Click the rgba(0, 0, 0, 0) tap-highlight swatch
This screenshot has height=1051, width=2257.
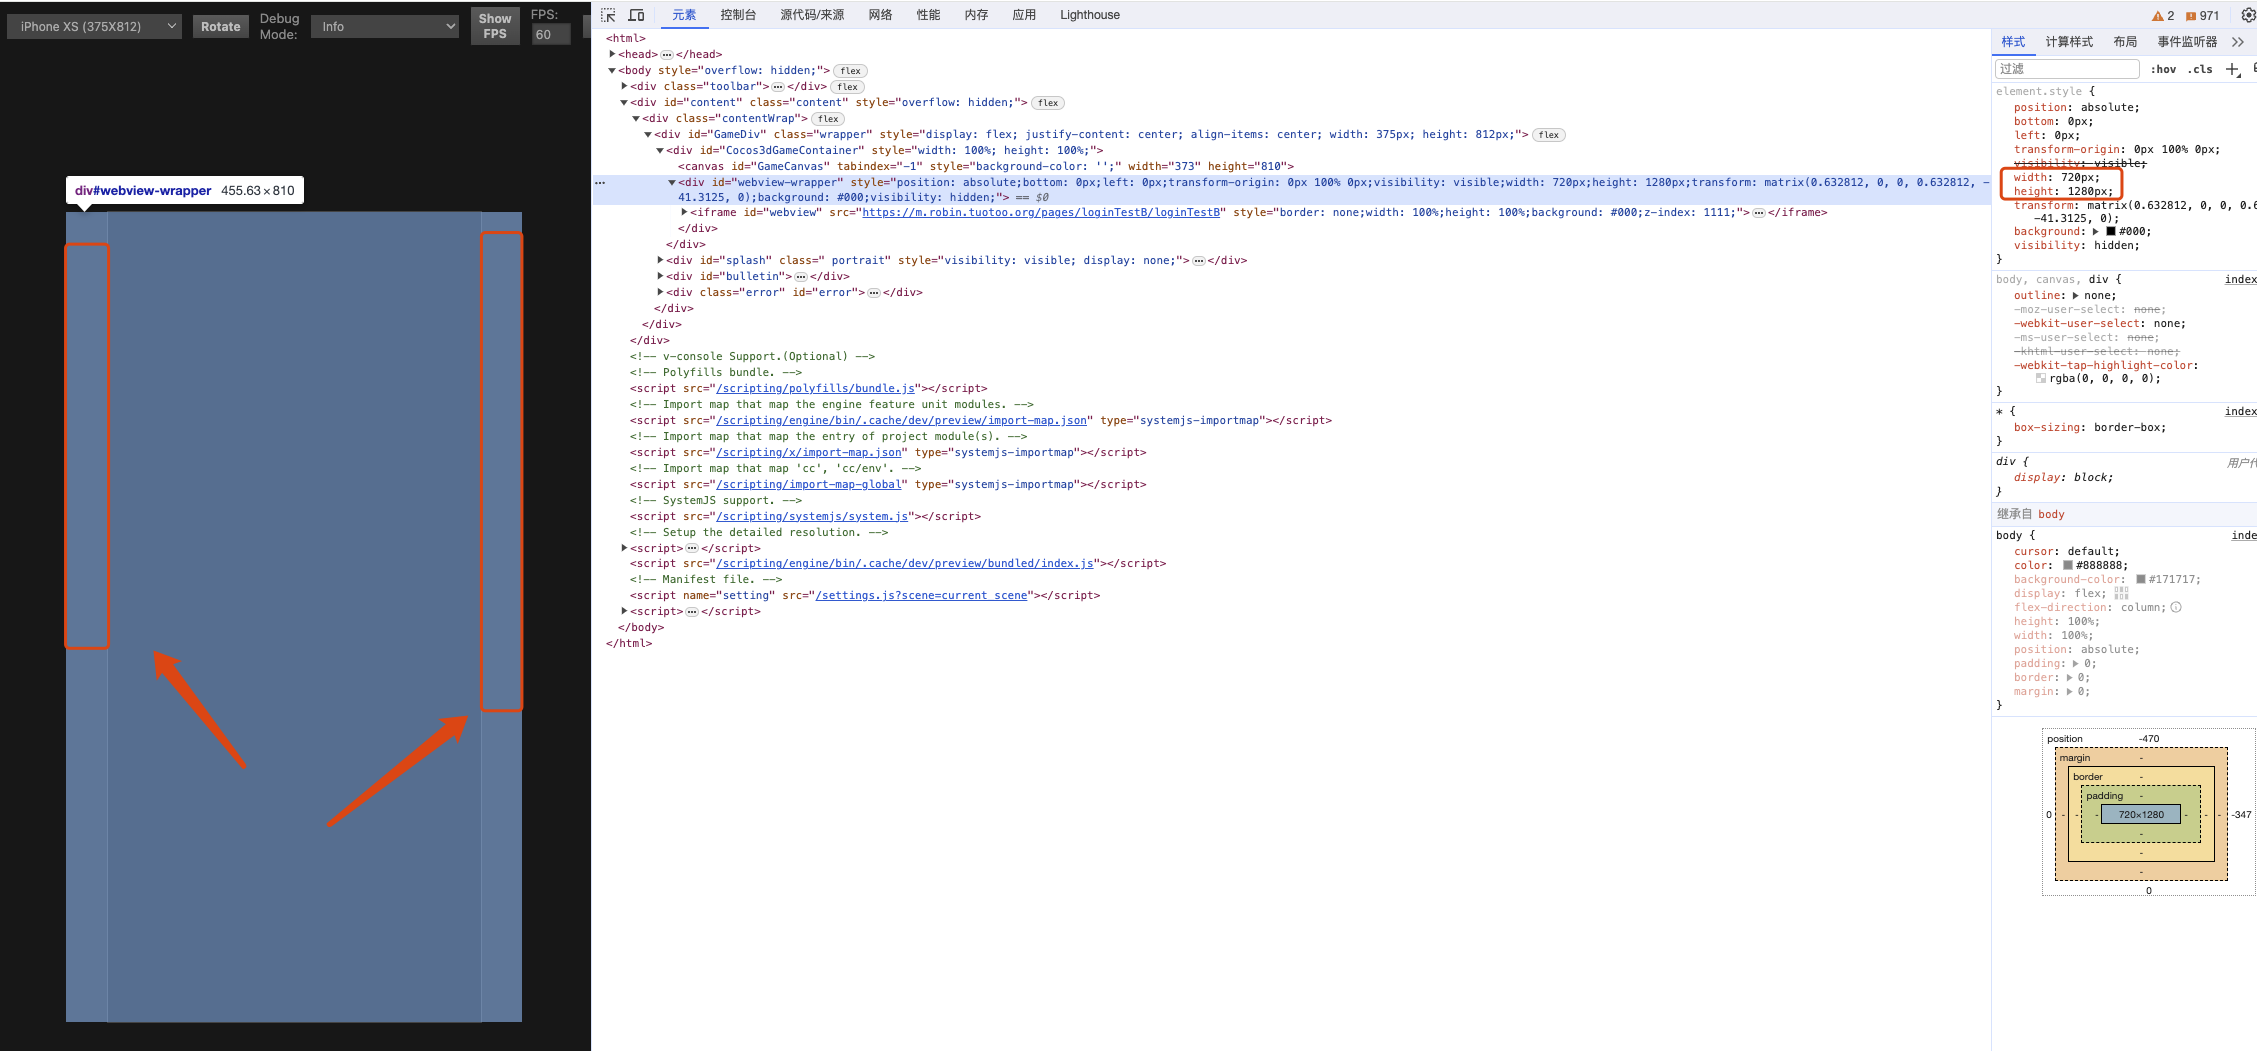tap(2040, 379)
